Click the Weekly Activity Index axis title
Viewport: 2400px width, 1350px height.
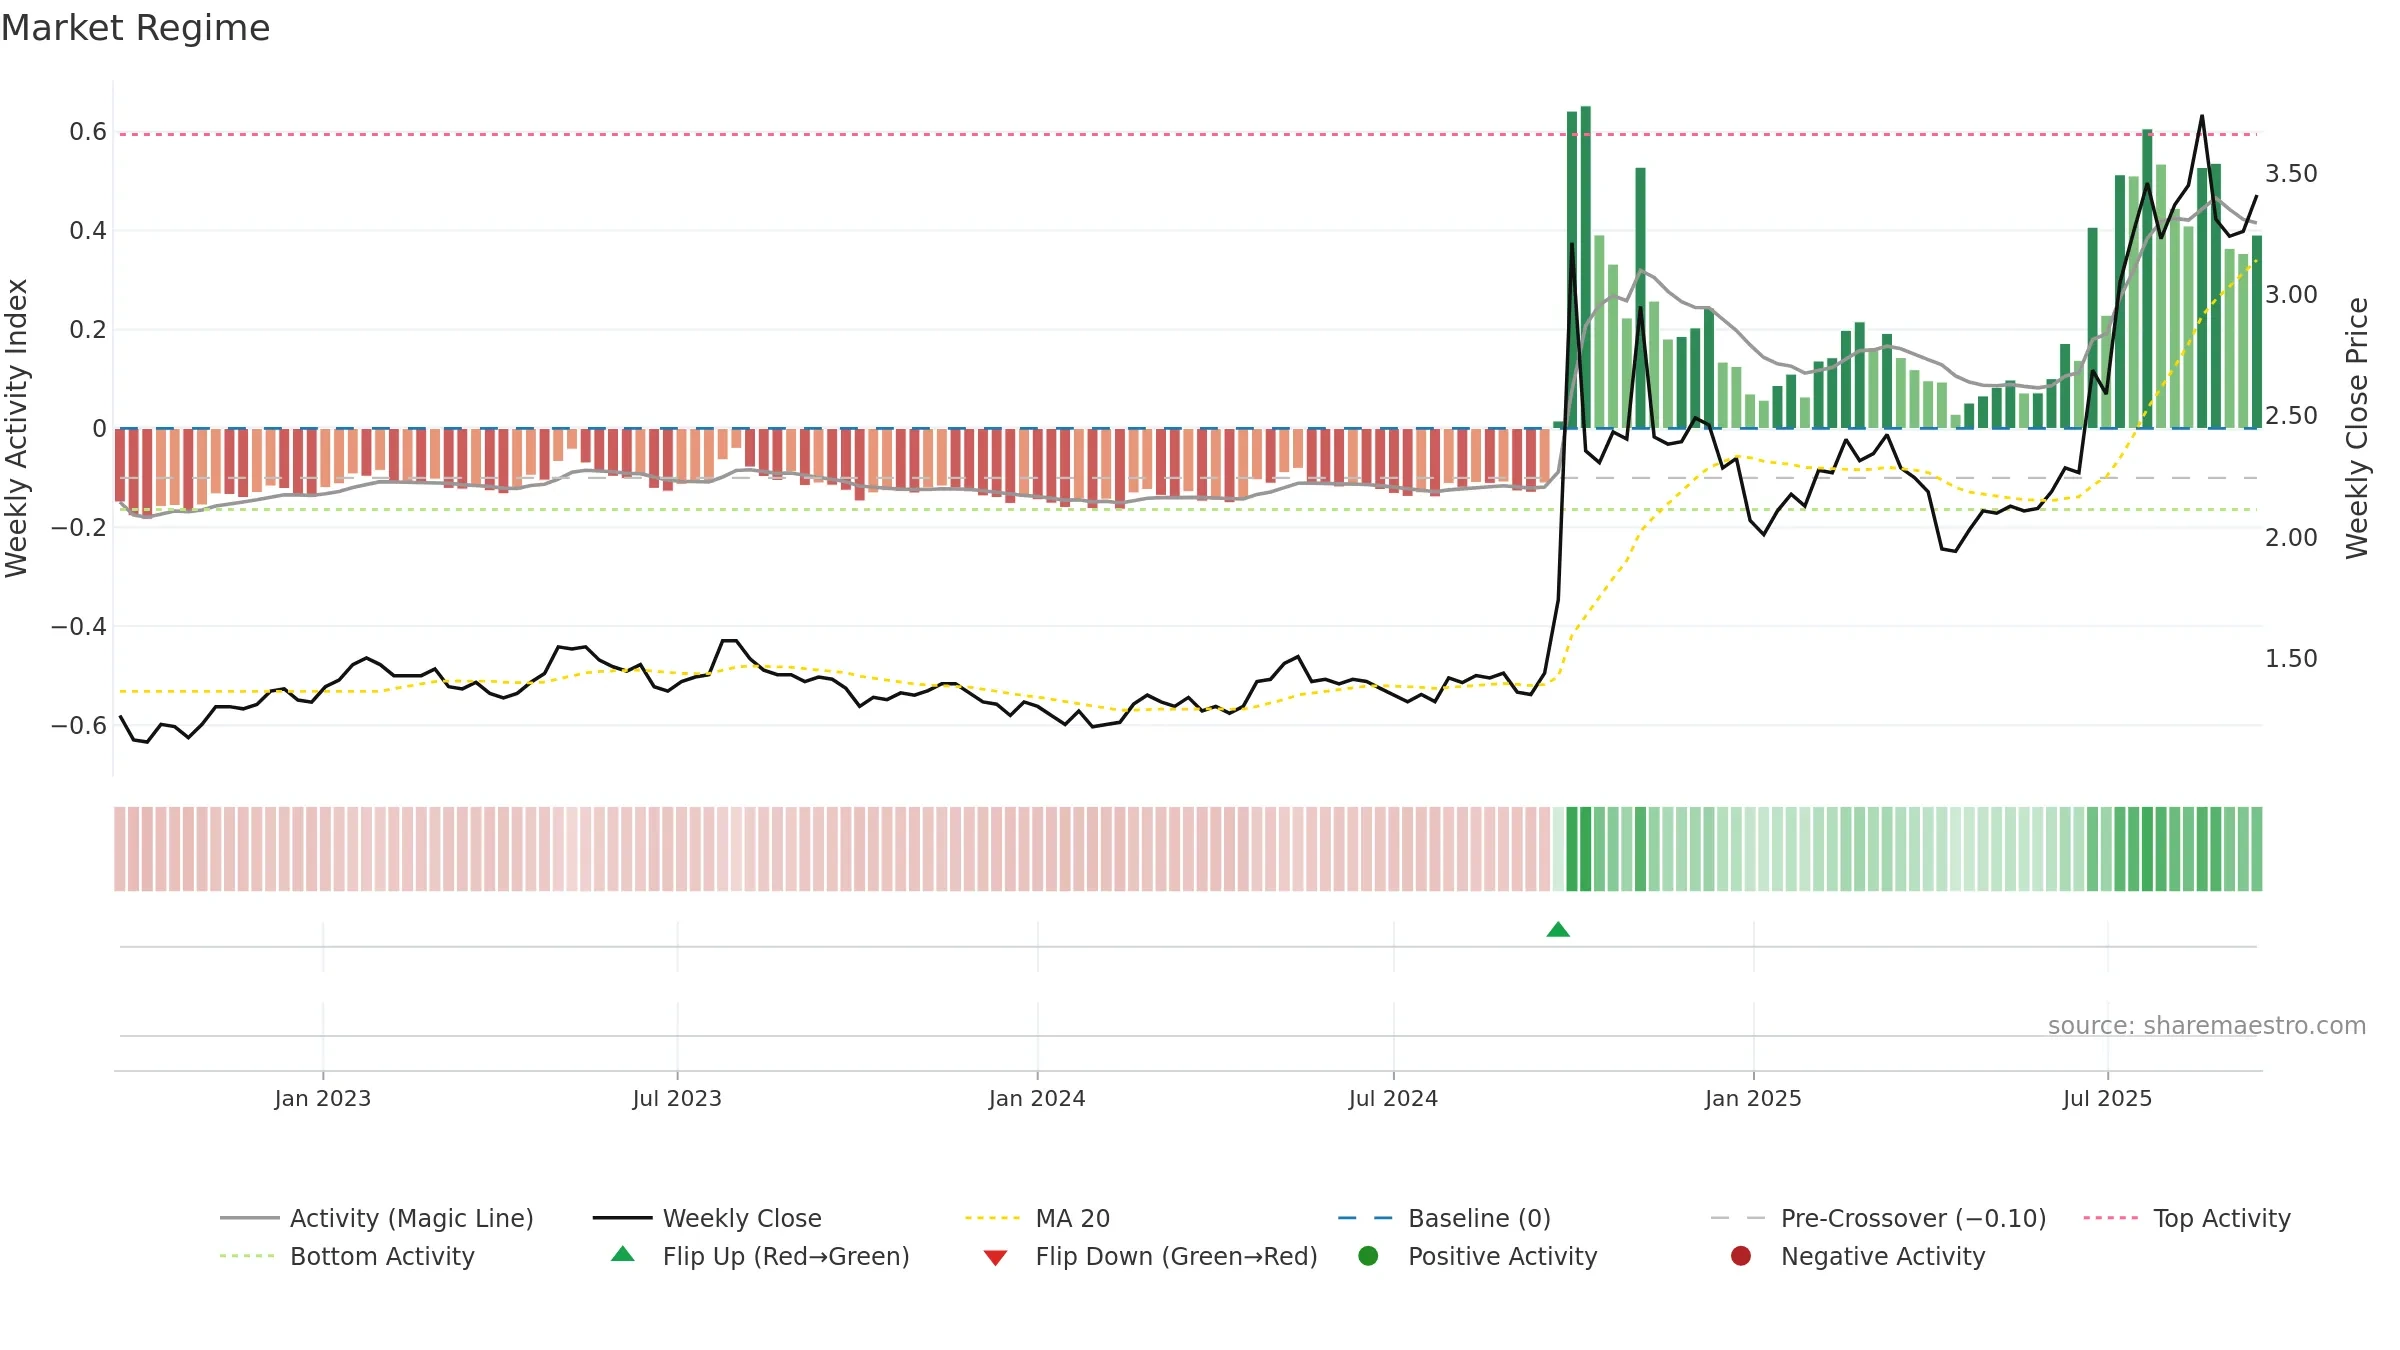tap(17, 428)
